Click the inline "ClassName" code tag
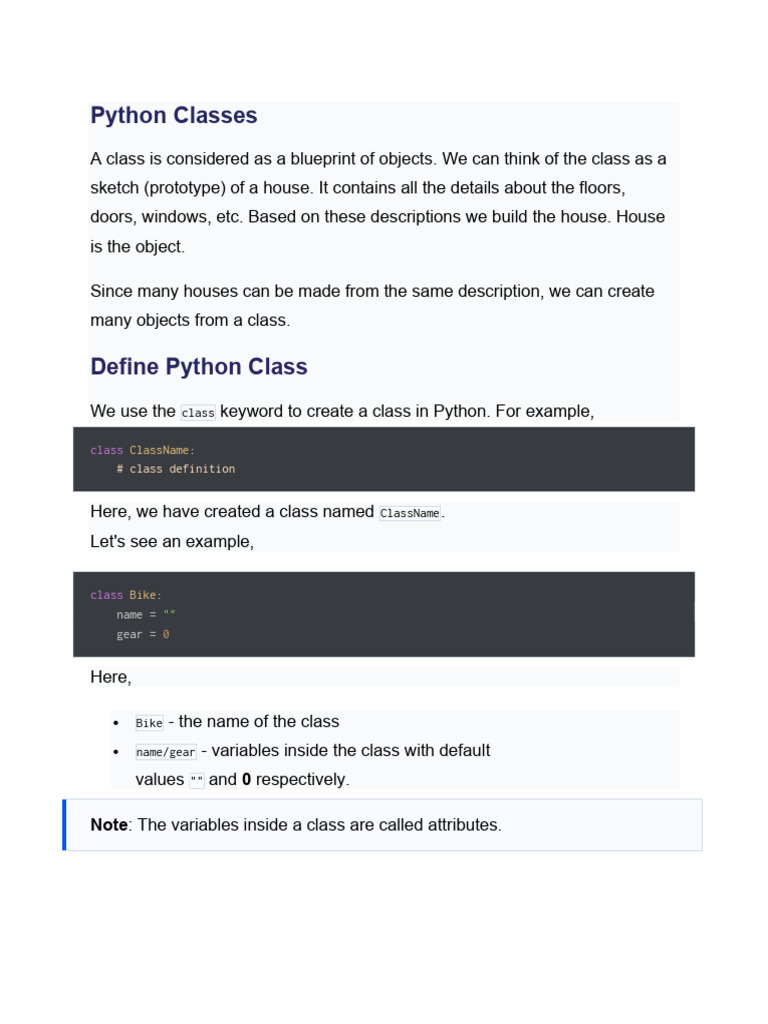 [x=410, y=513]
